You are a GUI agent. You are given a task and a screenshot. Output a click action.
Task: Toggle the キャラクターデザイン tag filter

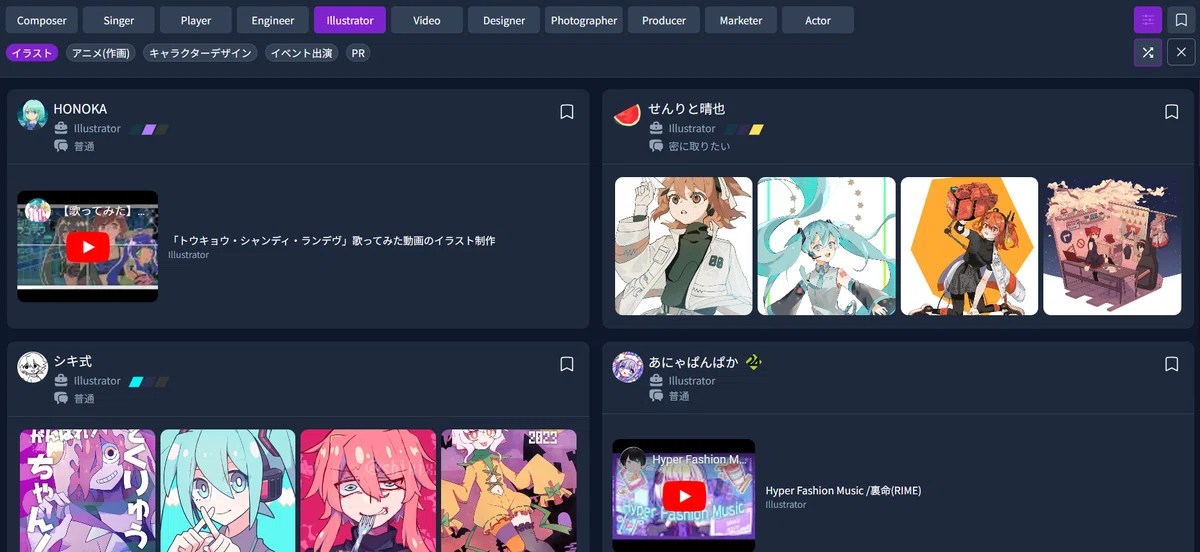pos(200,53)
